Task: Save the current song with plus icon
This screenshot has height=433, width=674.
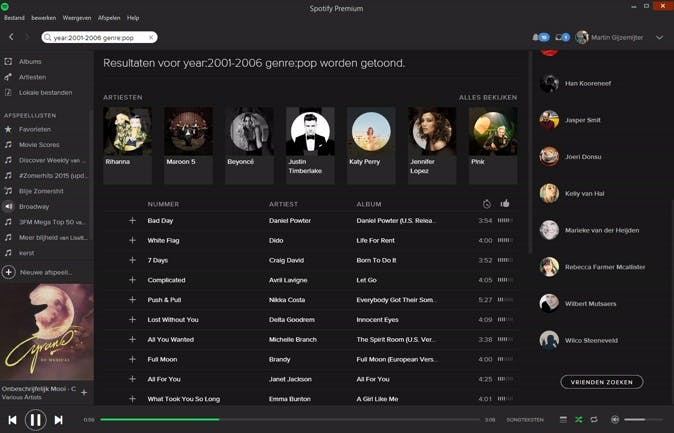Action: 84,392
